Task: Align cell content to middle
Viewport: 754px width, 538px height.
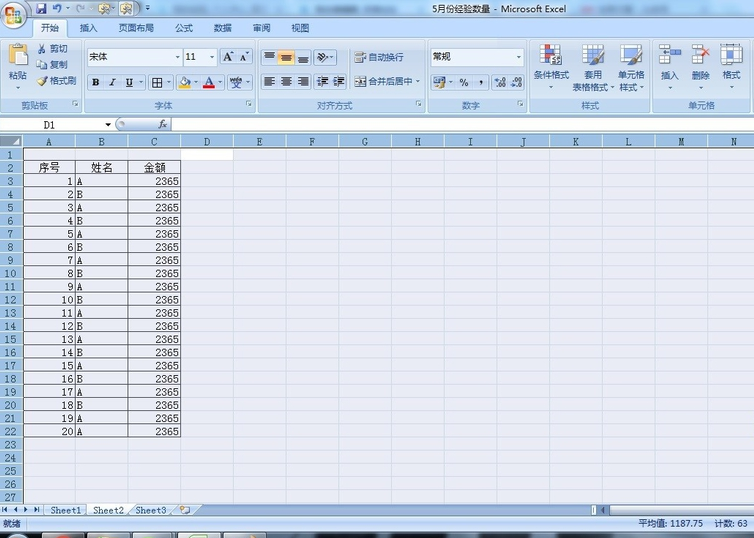Action: coord(286,58)
